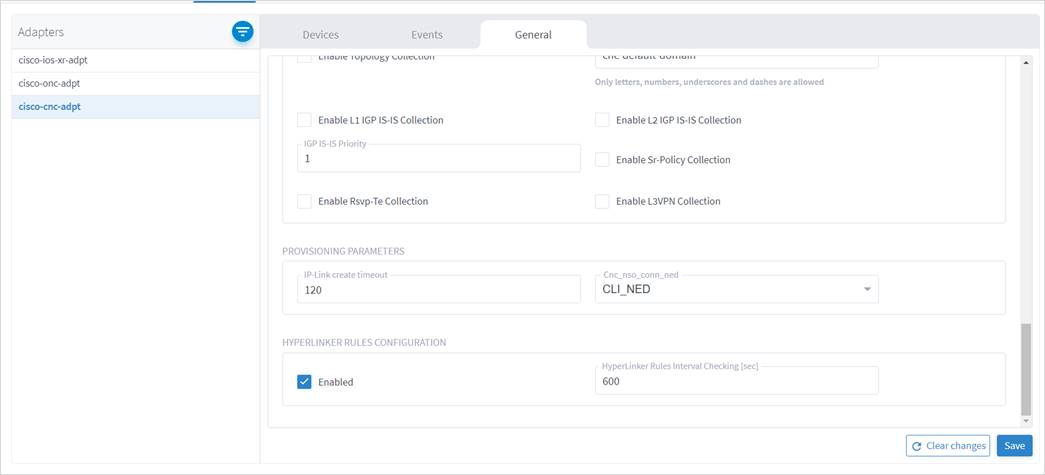Save the adapter configuration
The width and height of the screenshot is (1045, 475).
click(1014, 446)
